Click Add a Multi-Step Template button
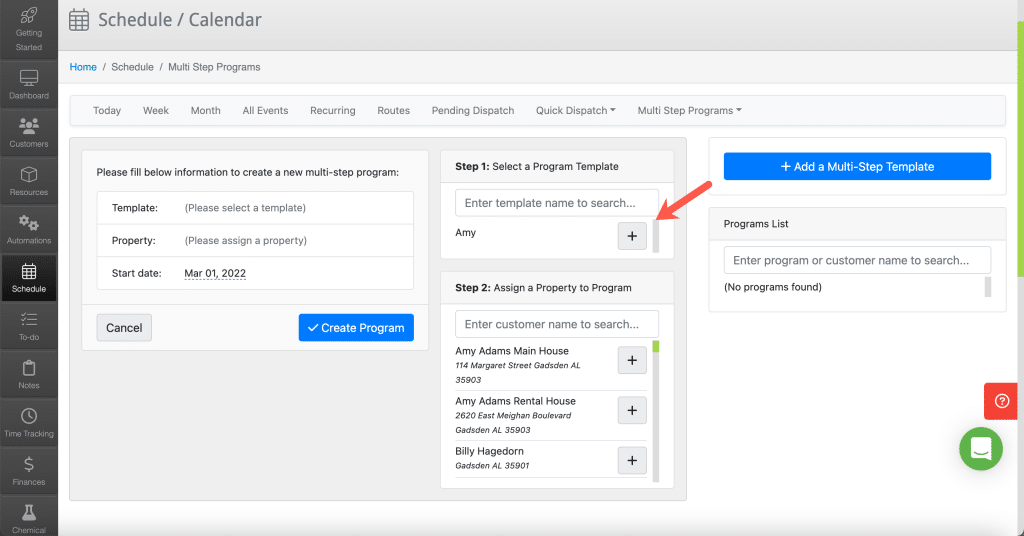 coord(857,166)
